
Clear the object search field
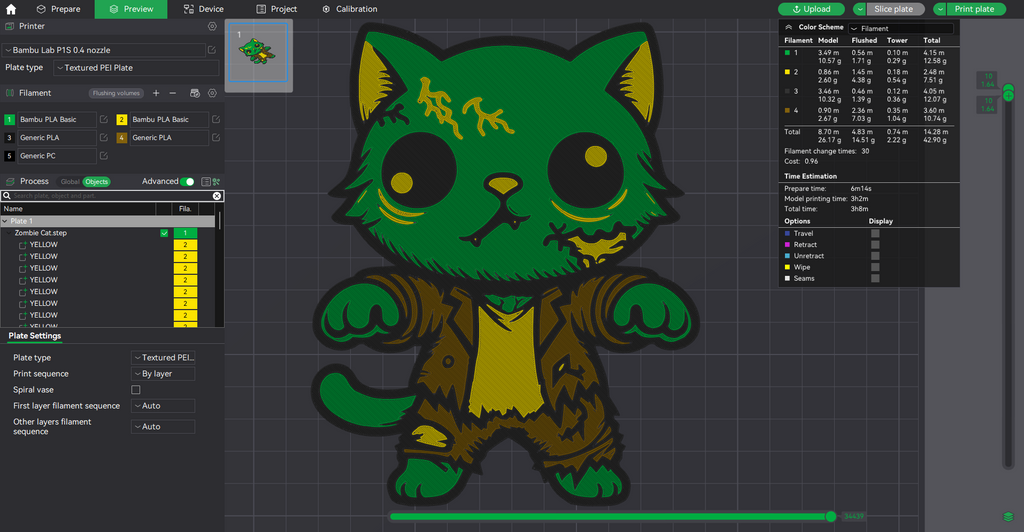click(217, 196)
